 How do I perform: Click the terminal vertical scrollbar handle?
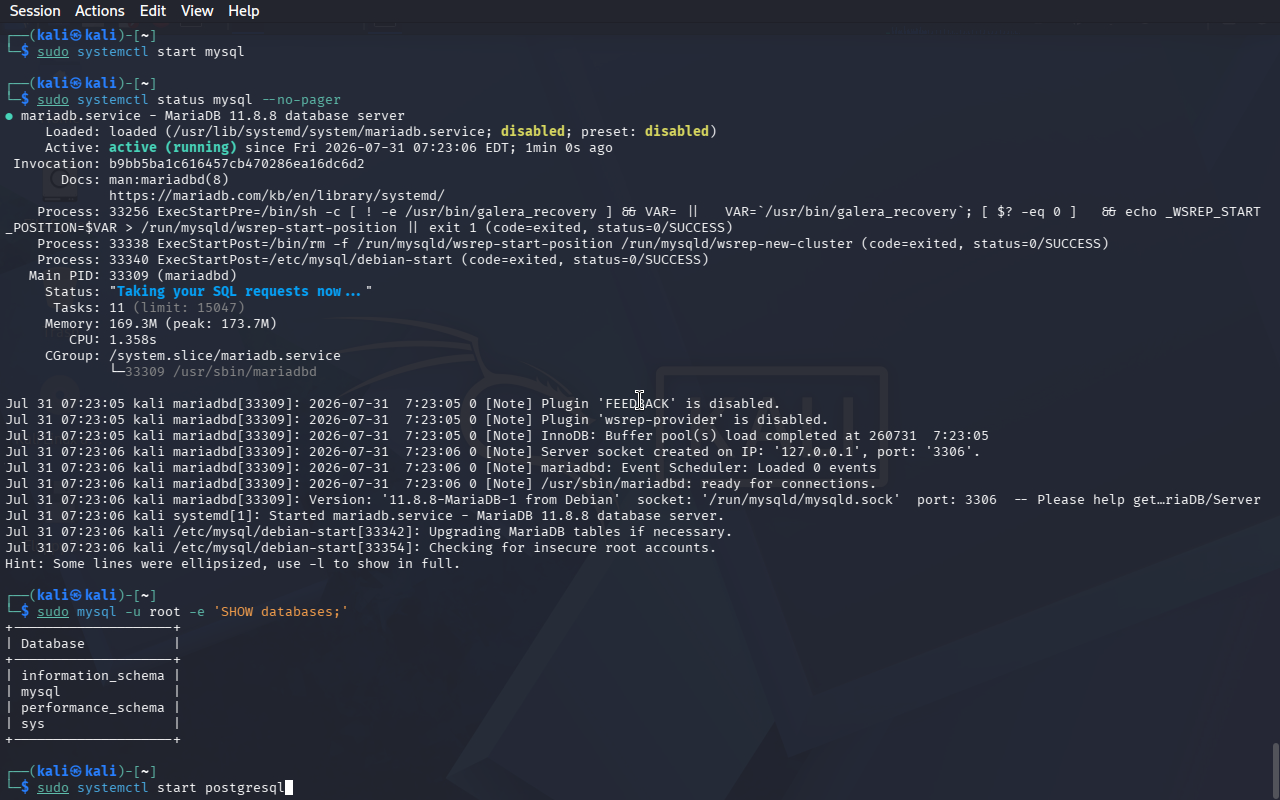[x=1274, y=770]
